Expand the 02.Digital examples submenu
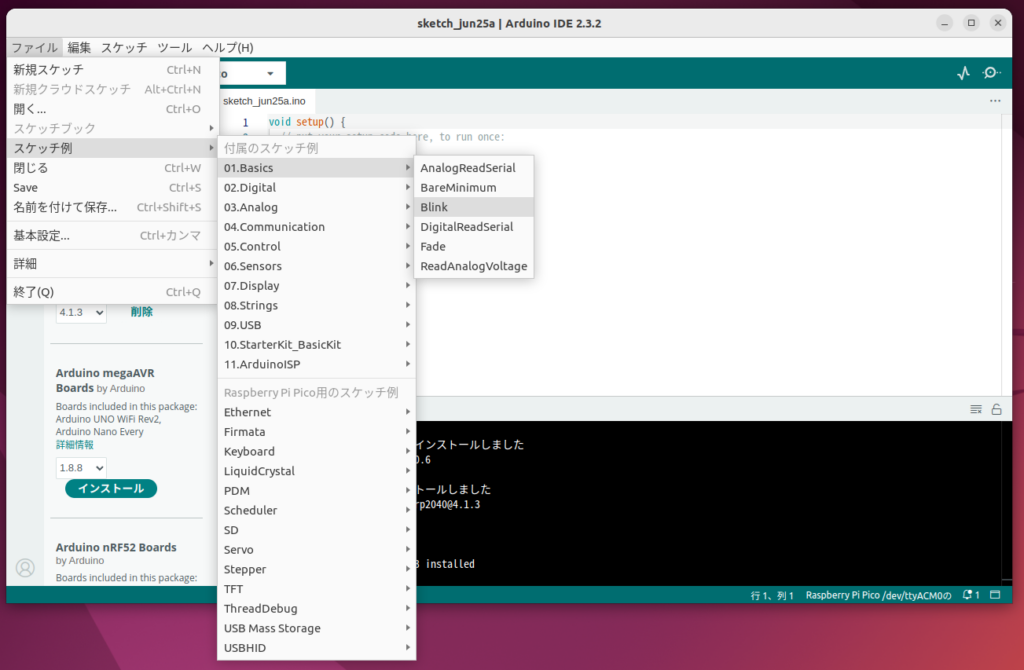Image resolution: width=1024 pixels, height=670 pixels. [x=317, y=187]
